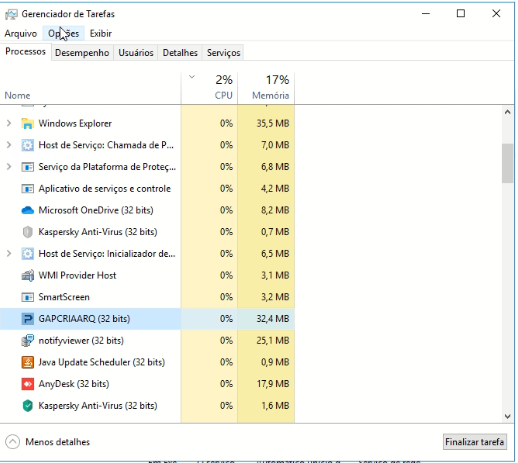This screenshot has height=463, width=518.
Task: Click the sort arrow above CPU column
Action: (x=192, y=77)
